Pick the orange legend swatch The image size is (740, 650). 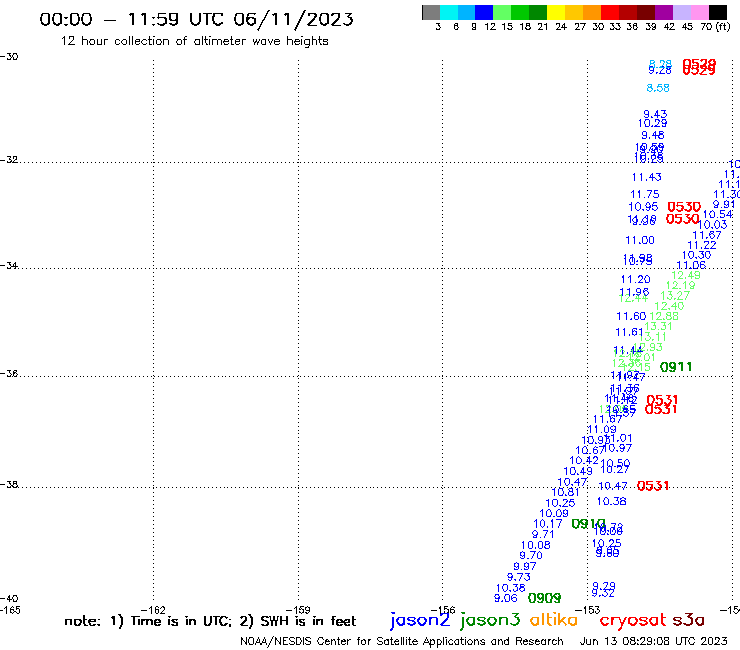592,13
